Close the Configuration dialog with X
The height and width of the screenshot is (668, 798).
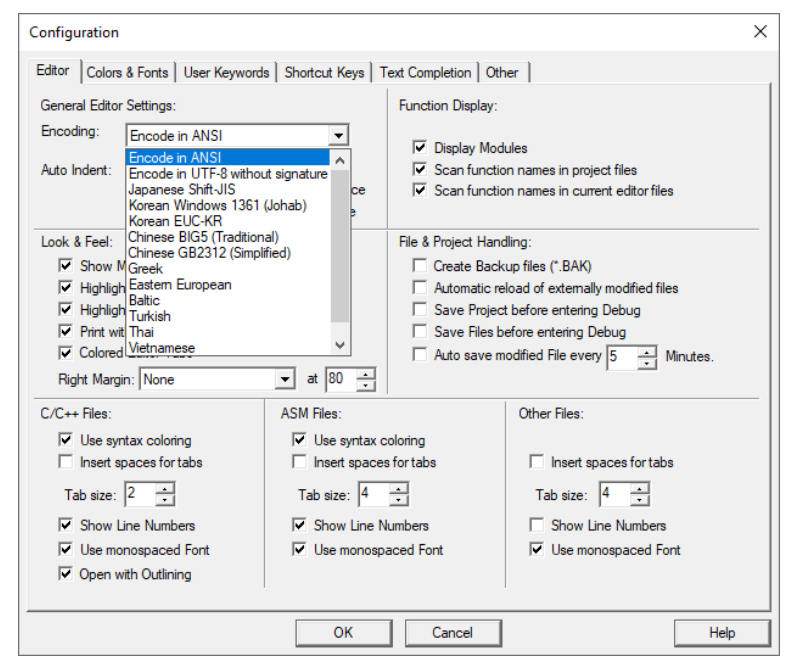[x=760, y=32]
